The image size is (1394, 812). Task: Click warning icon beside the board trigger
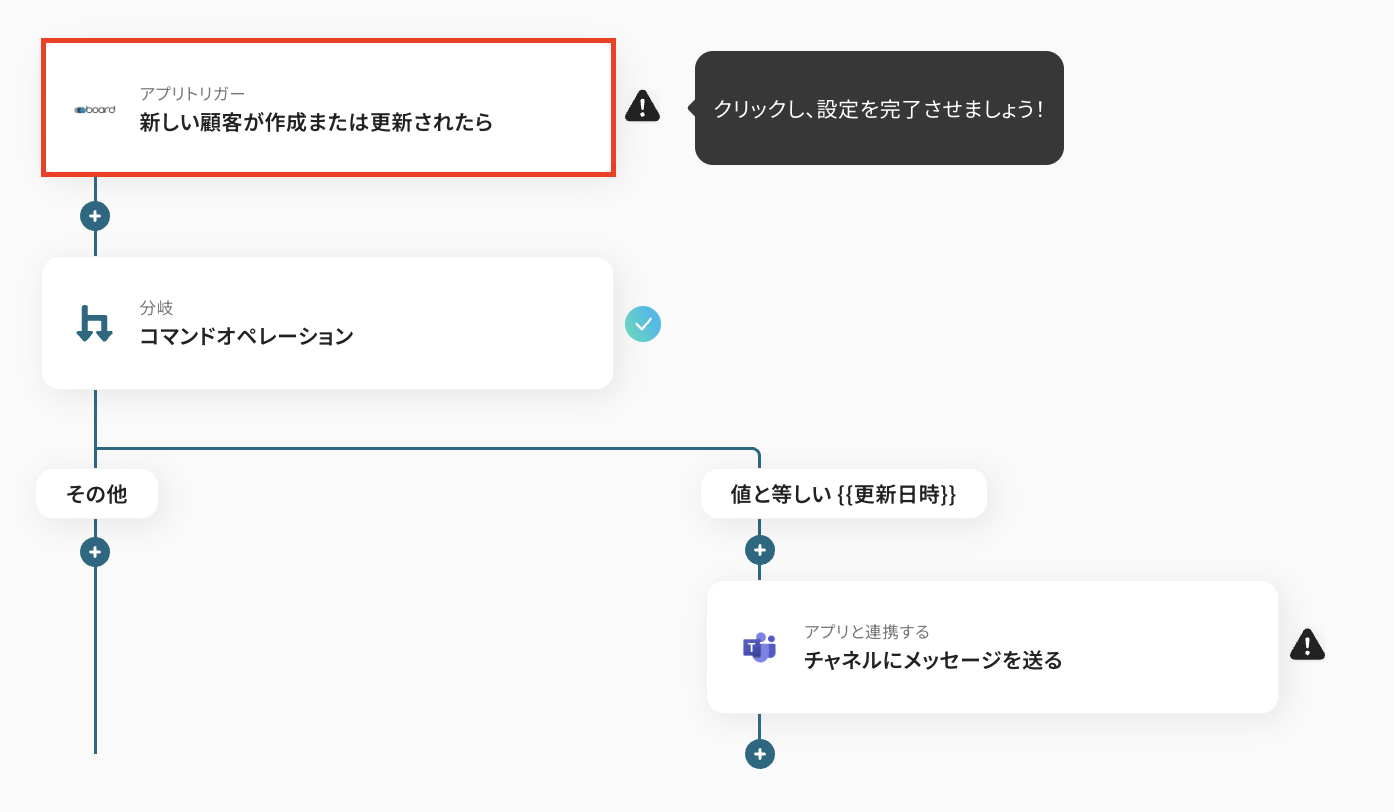click(x=642, y=105)
